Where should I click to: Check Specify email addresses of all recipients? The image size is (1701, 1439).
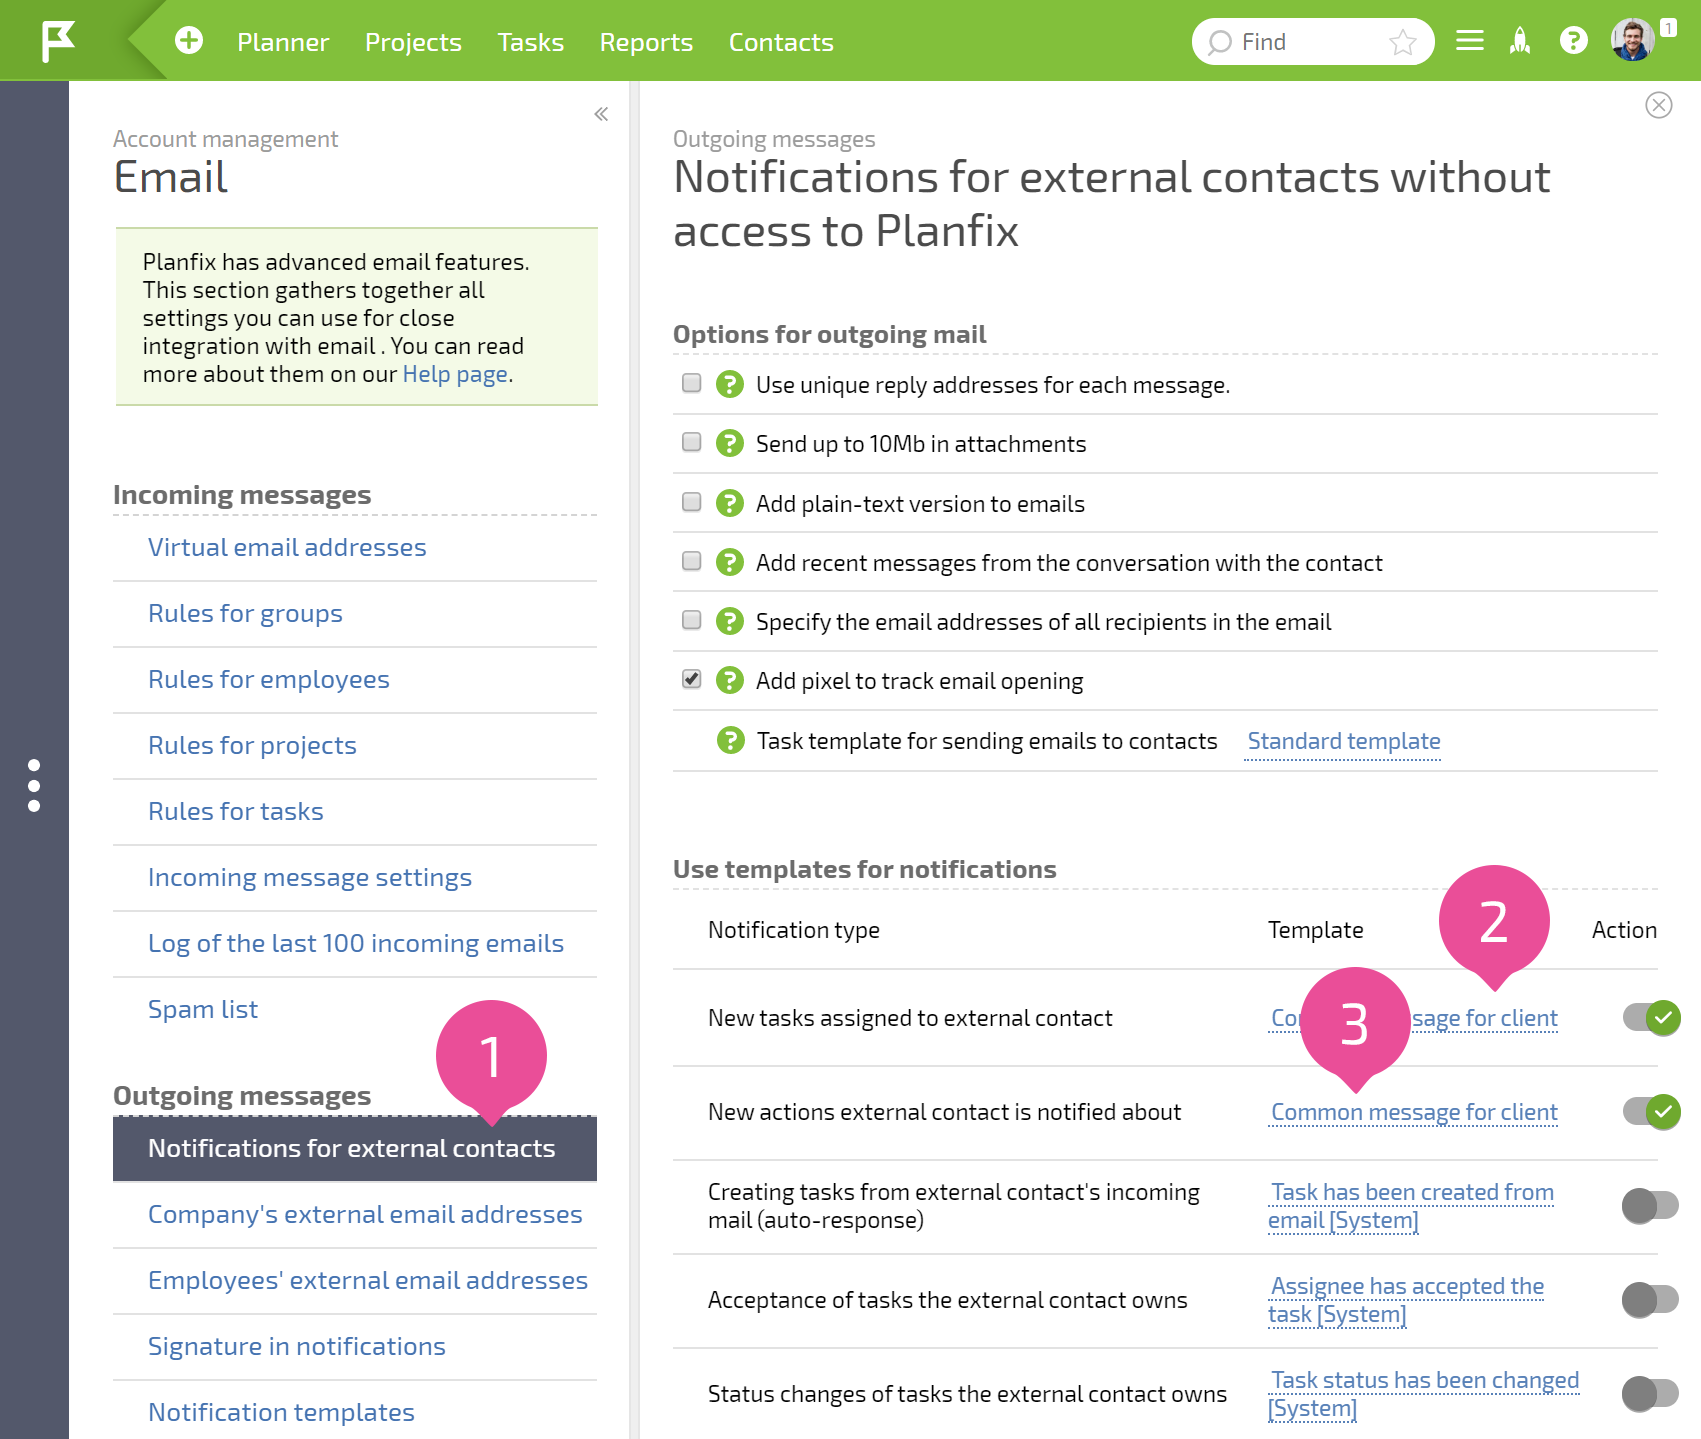691,620
